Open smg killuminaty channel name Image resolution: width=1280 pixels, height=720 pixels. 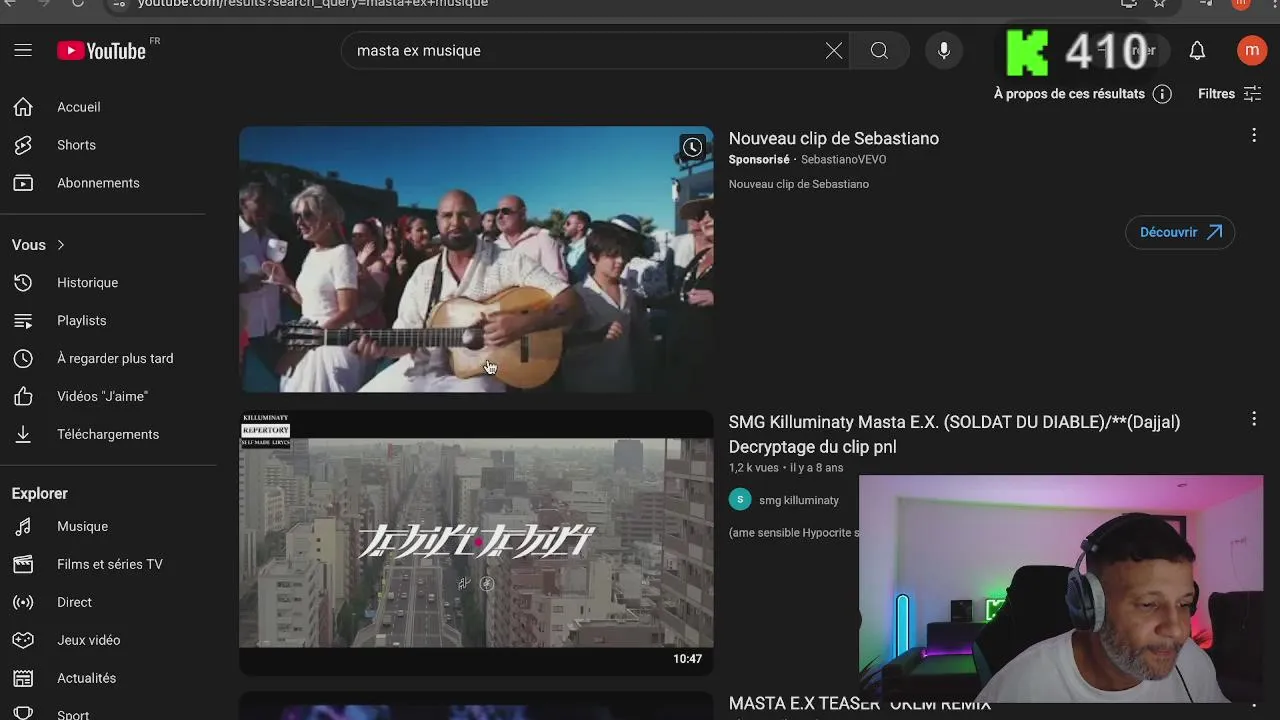tap(798, 500)
